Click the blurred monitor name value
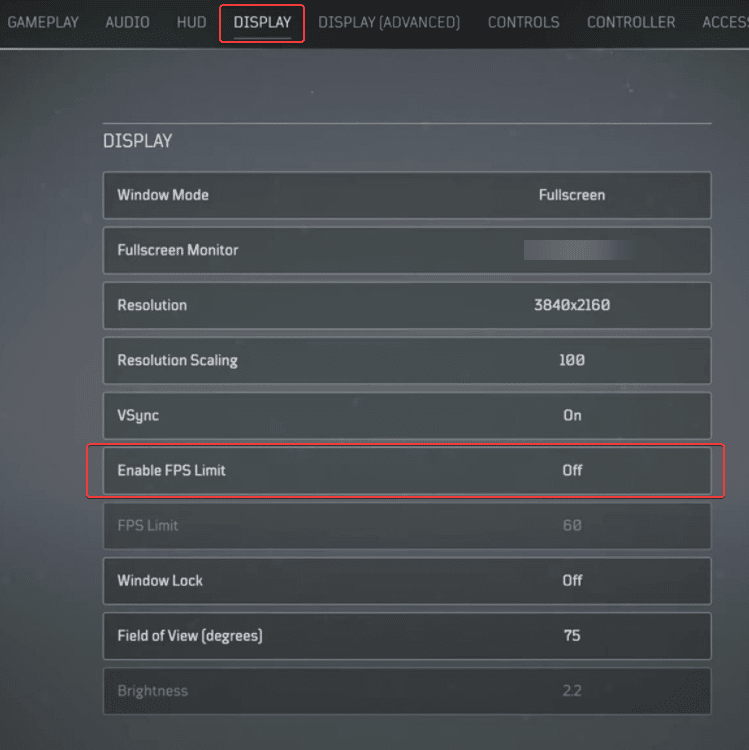749x750 pixels. pyautogui.click(x=578, y=250)
